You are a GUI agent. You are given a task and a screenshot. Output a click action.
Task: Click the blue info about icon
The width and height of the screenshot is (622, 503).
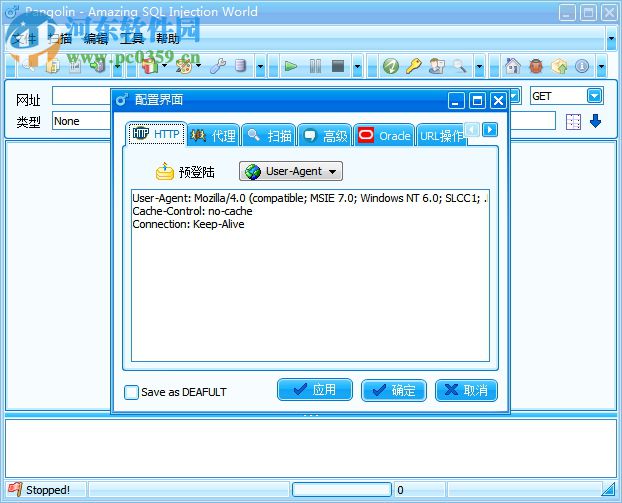582,66
